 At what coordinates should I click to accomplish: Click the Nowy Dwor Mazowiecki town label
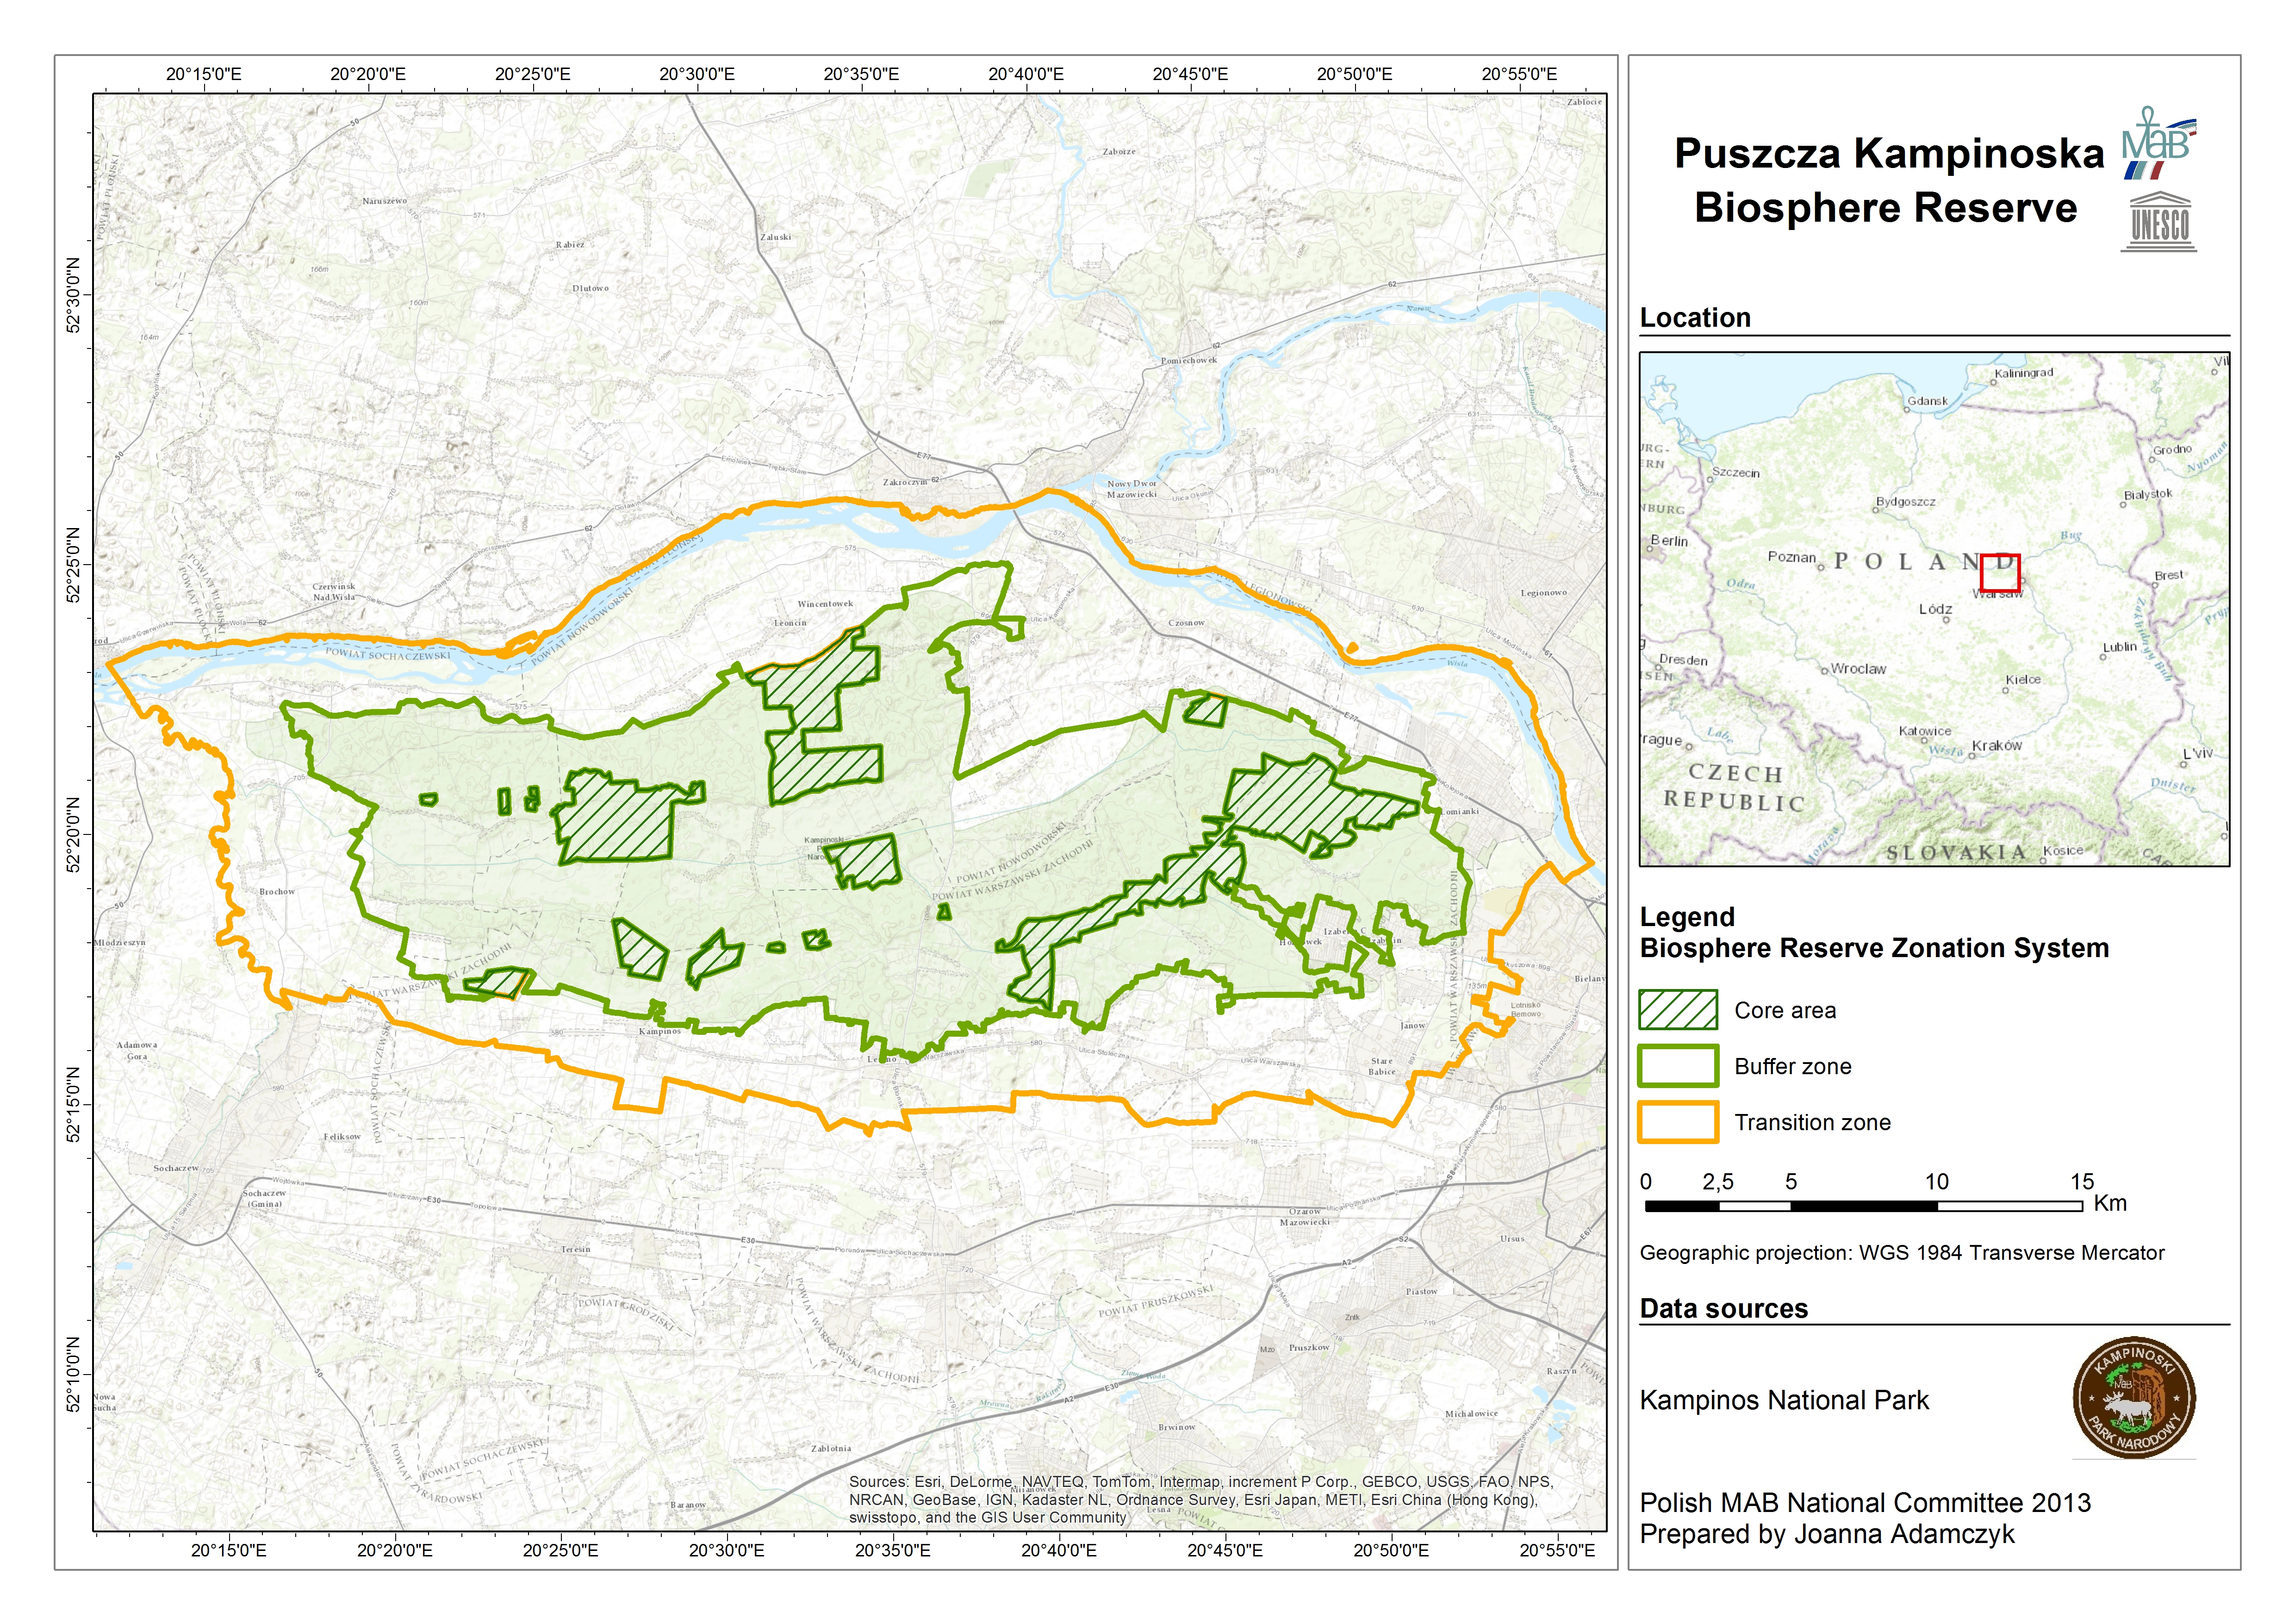click(x=1131, y=489)
